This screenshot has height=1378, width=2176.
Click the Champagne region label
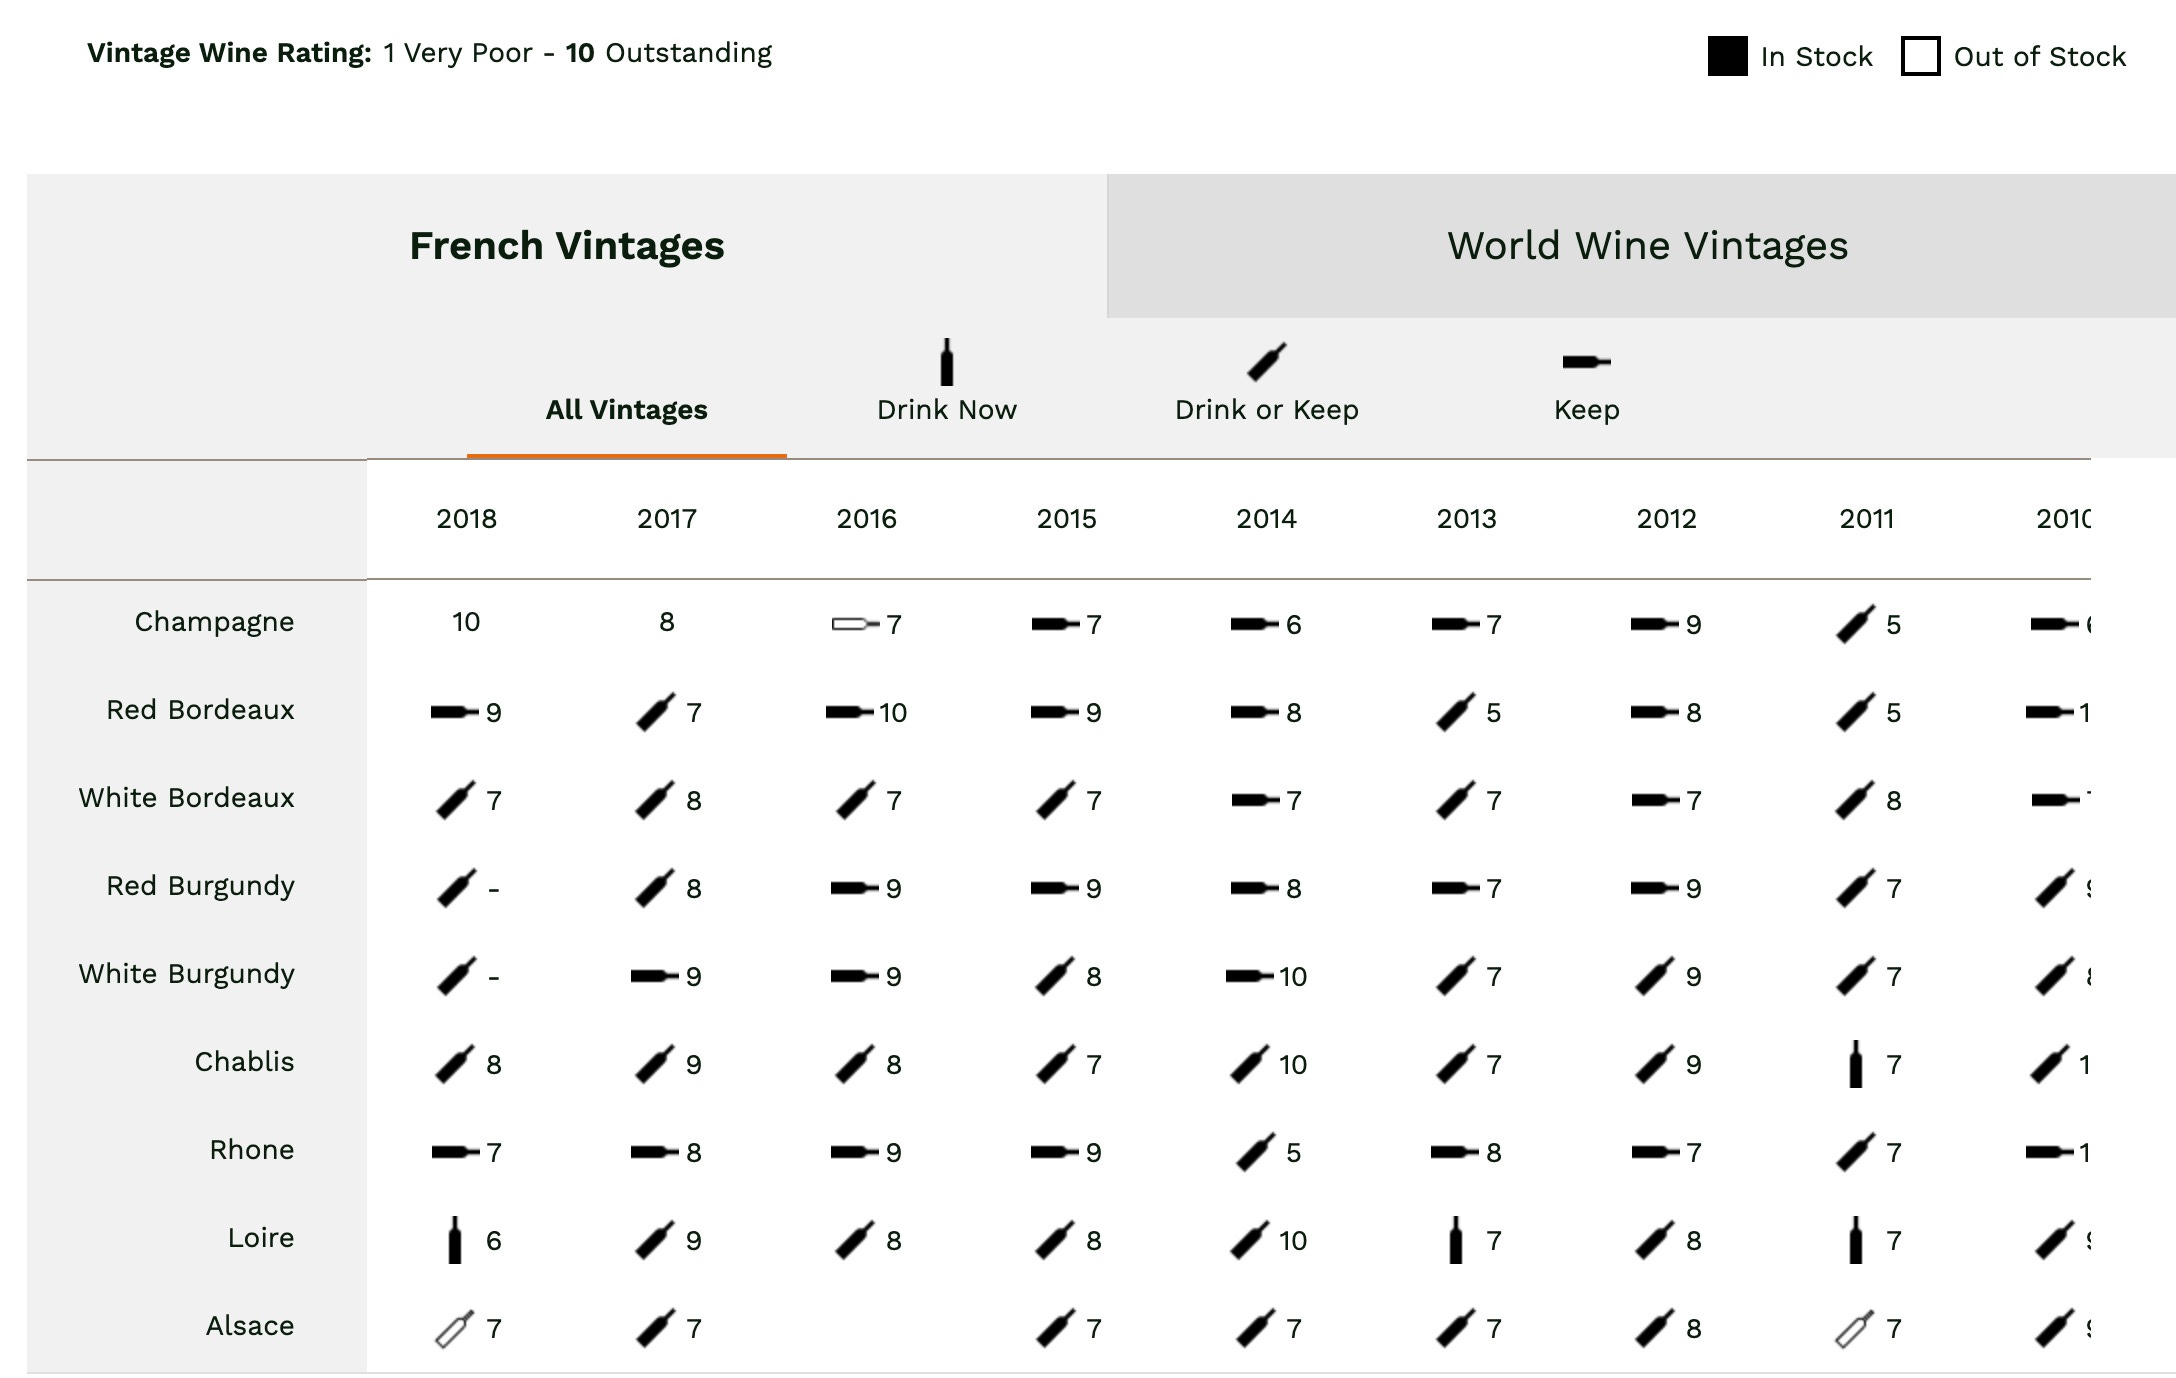coord(215,621)
